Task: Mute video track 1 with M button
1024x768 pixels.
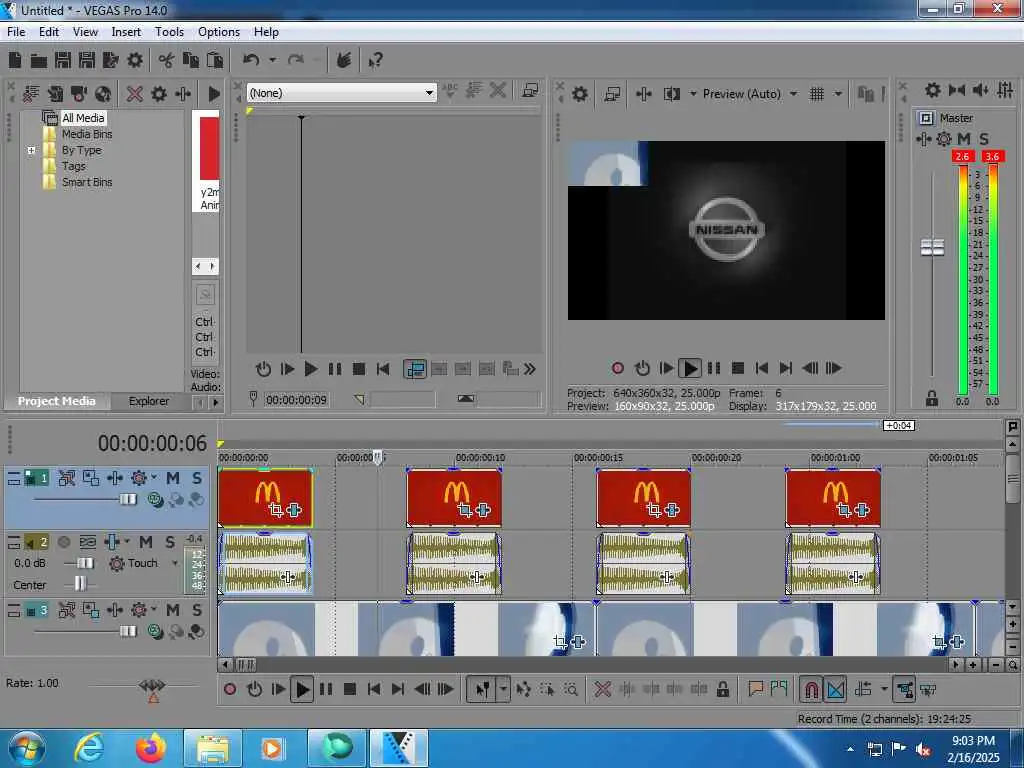Action: pos(173,478)
